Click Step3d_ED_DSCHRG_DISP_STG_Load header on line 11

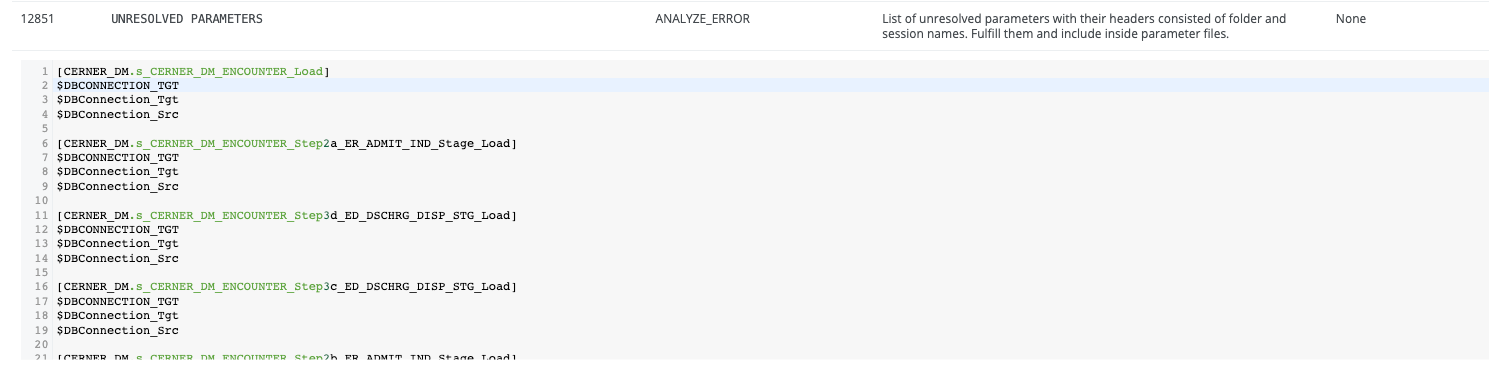pyautogui.click(x=287, y=215)
